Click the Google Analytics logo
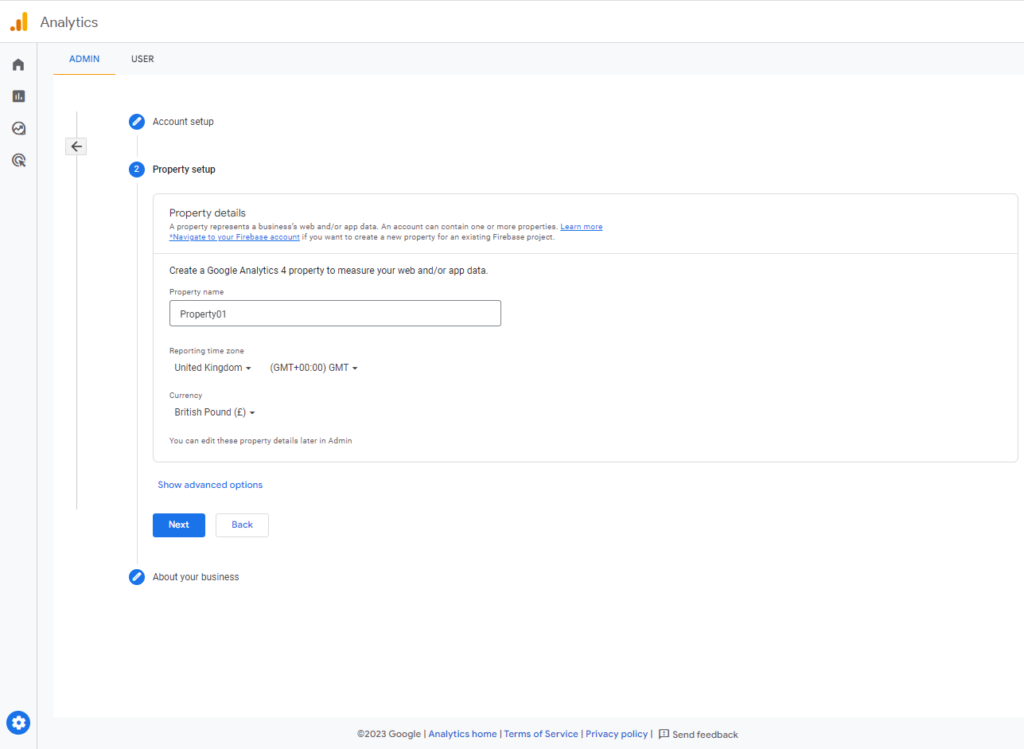 point(18,21)
